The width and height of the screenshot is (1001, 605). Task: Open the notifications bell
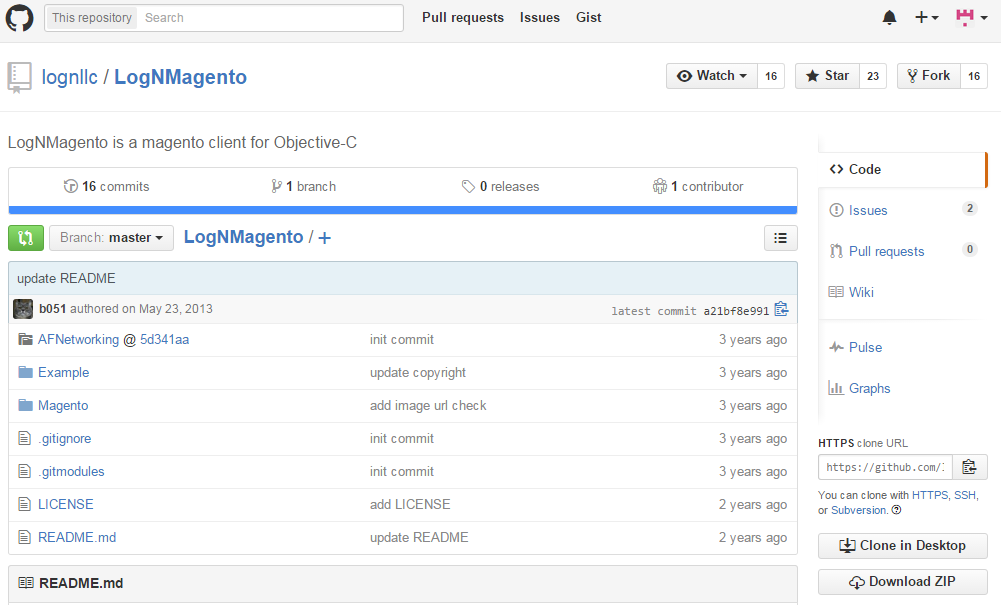[x=889, y=18]
